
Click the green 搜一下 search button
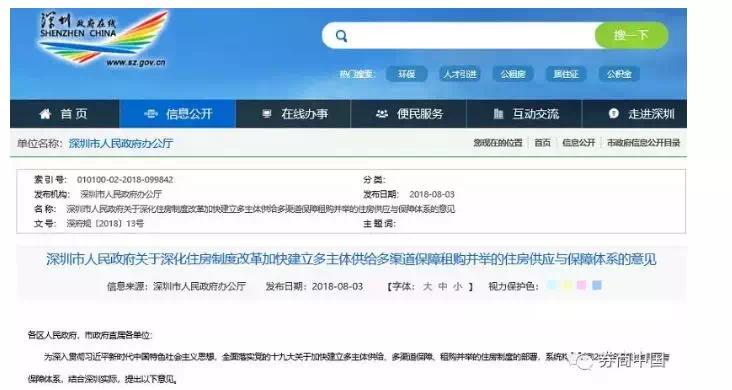pos(631,35)
